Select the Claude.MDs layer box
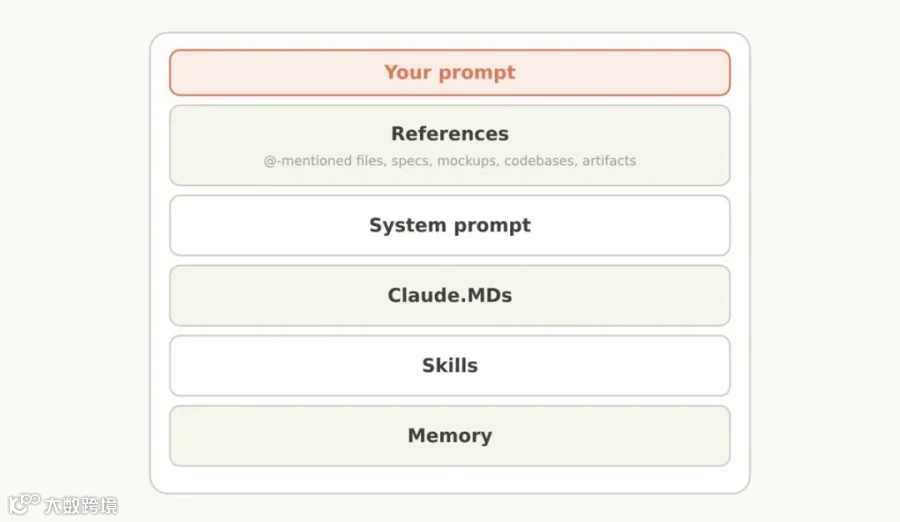 (x=449, y=295)
